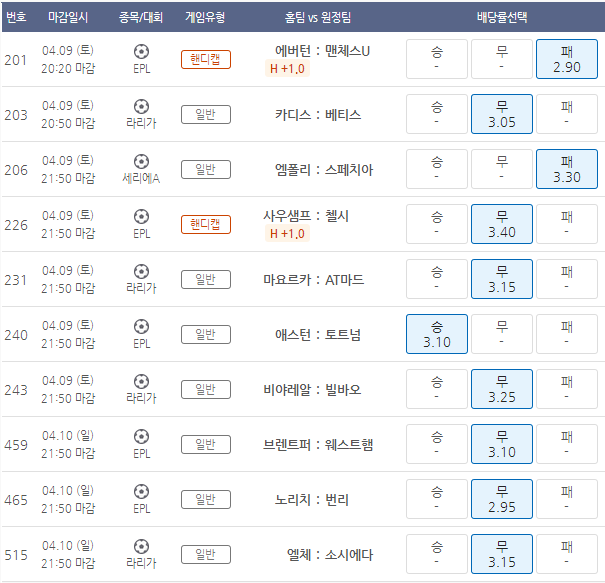This screenshot has height=583, width=605.
Task: Click 핸디캡 badge in row 226
Action: point(206,225)
